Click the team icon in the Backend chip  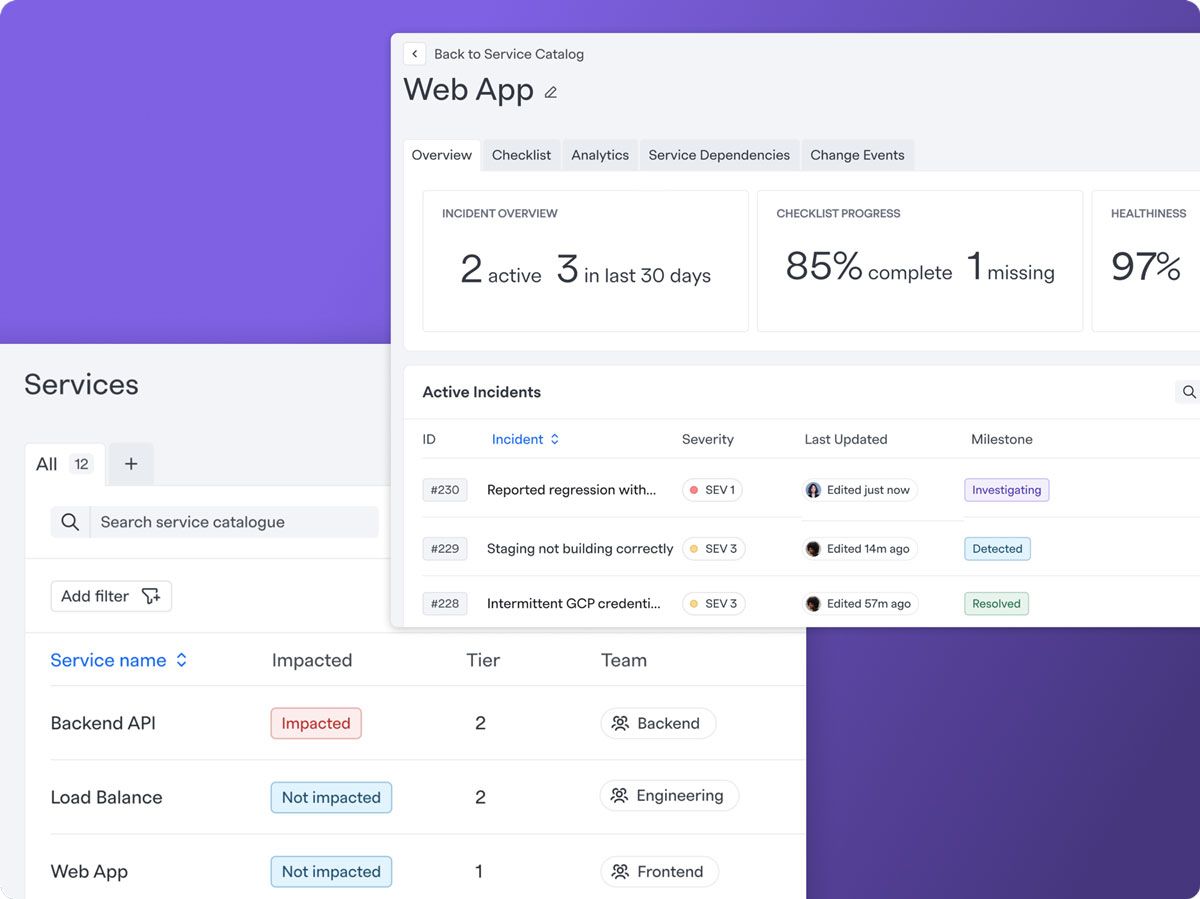pyautogui.click(x=620, y=723)
